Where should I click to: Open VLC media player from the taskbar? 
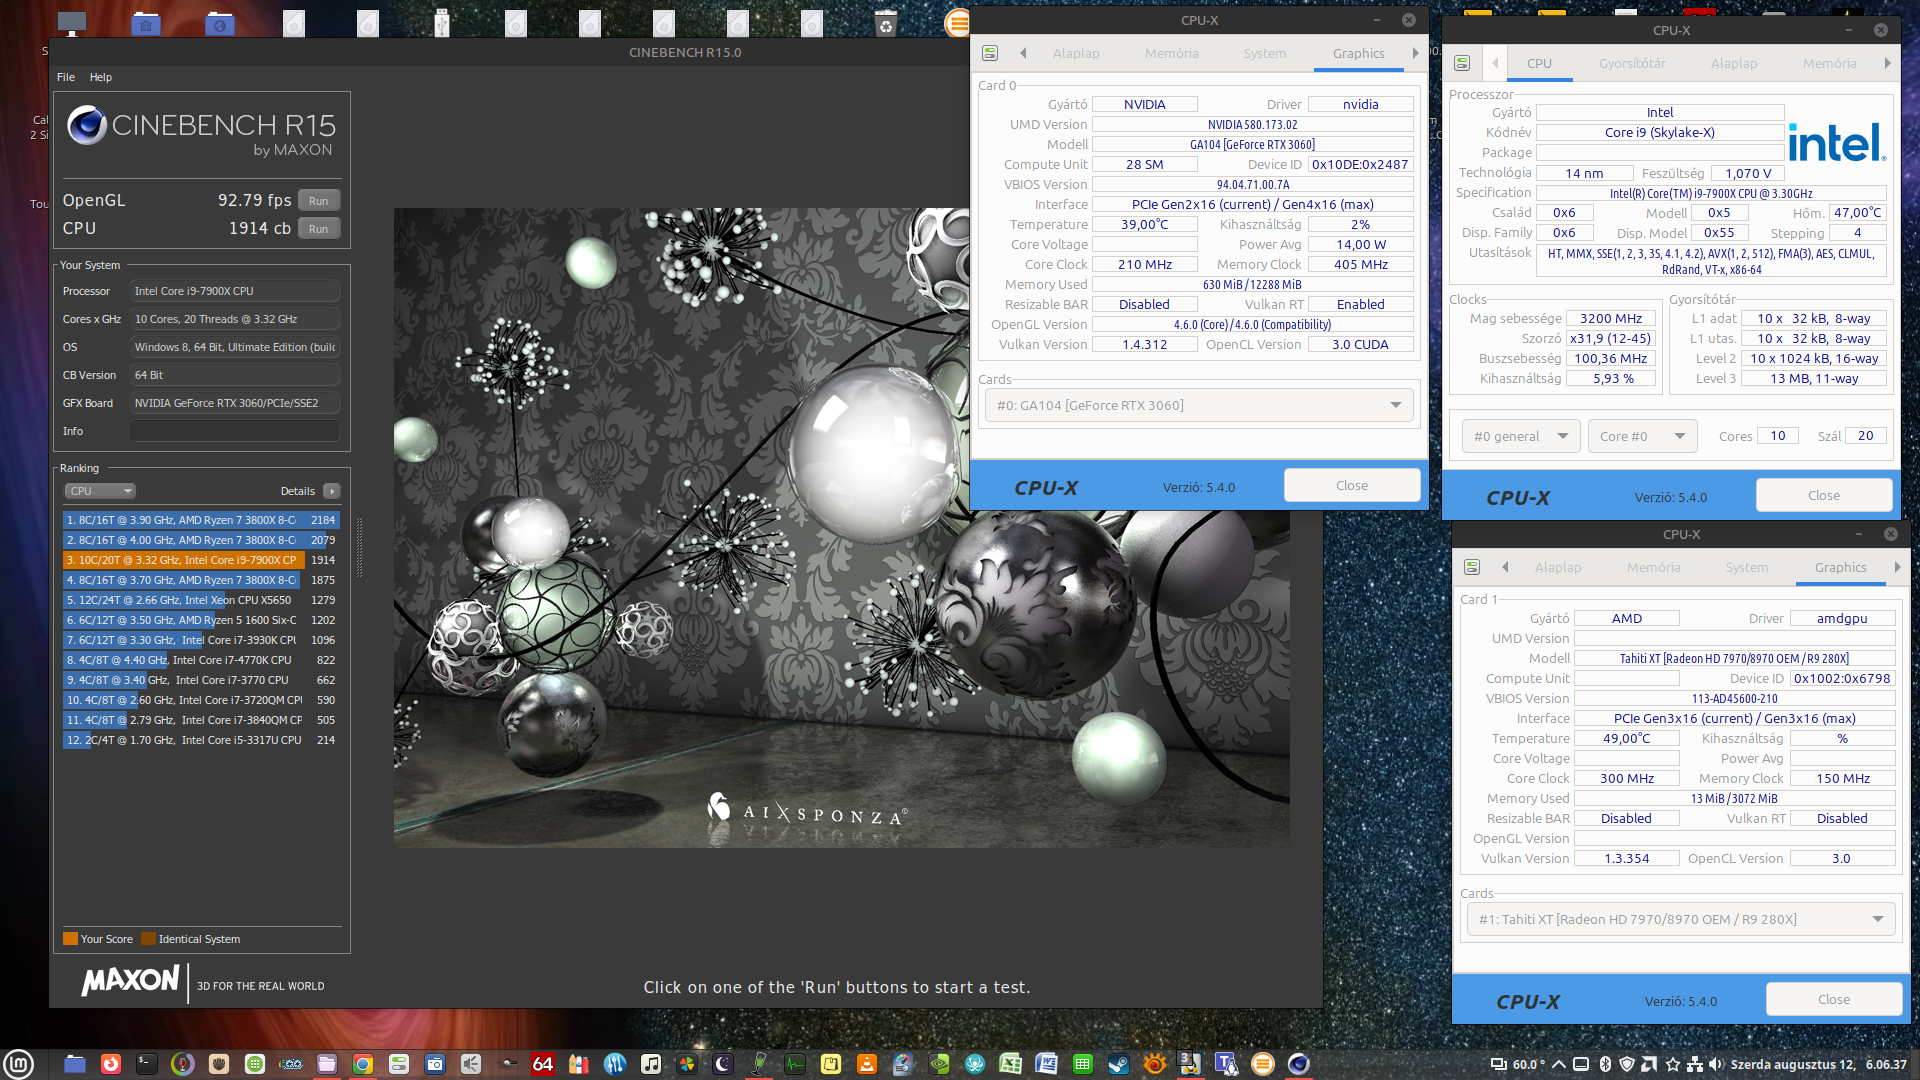click(x=867, y=1064)
